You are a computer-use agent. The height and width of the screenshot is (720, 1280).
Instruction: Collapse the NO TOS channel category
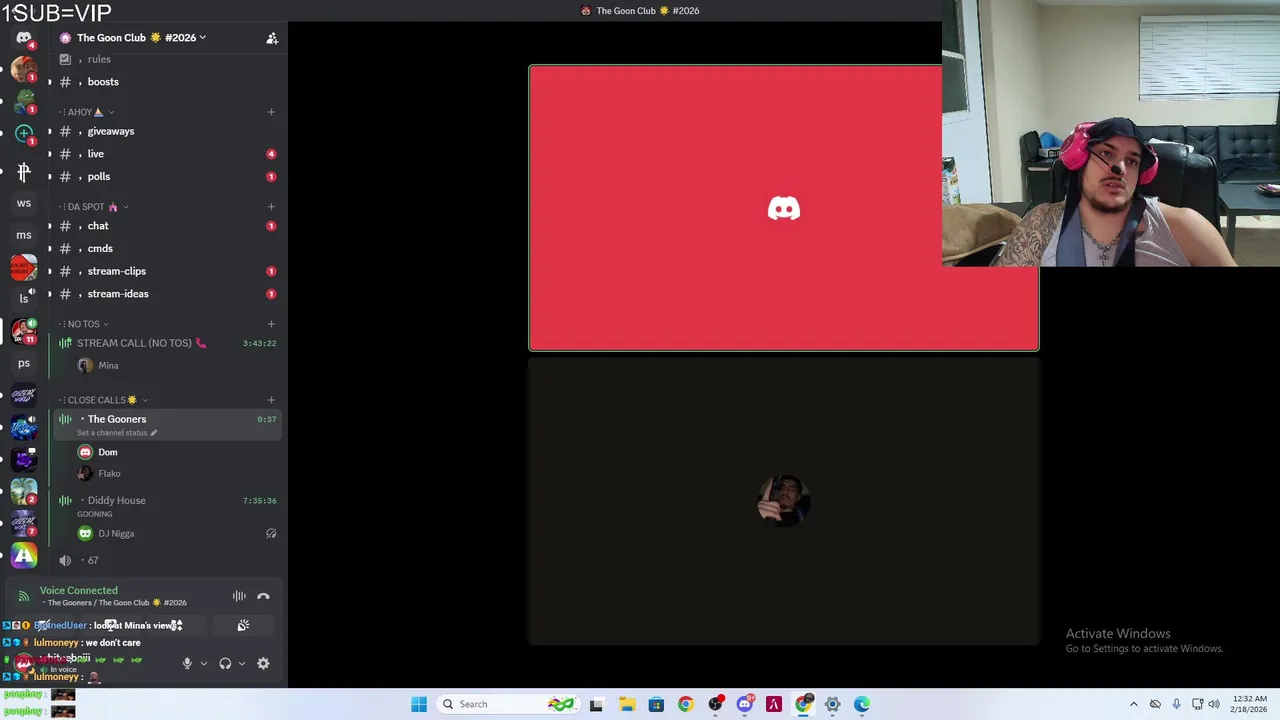tap(83, 324)
